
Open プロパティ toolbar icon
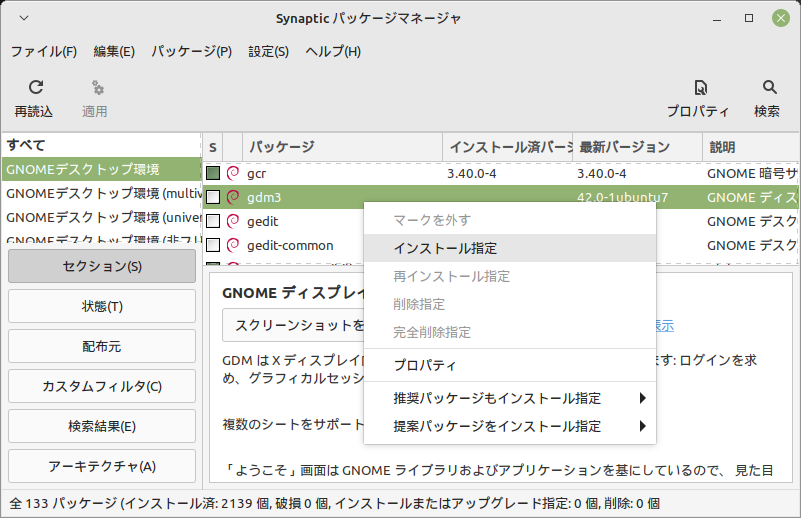tap(700, 88)
